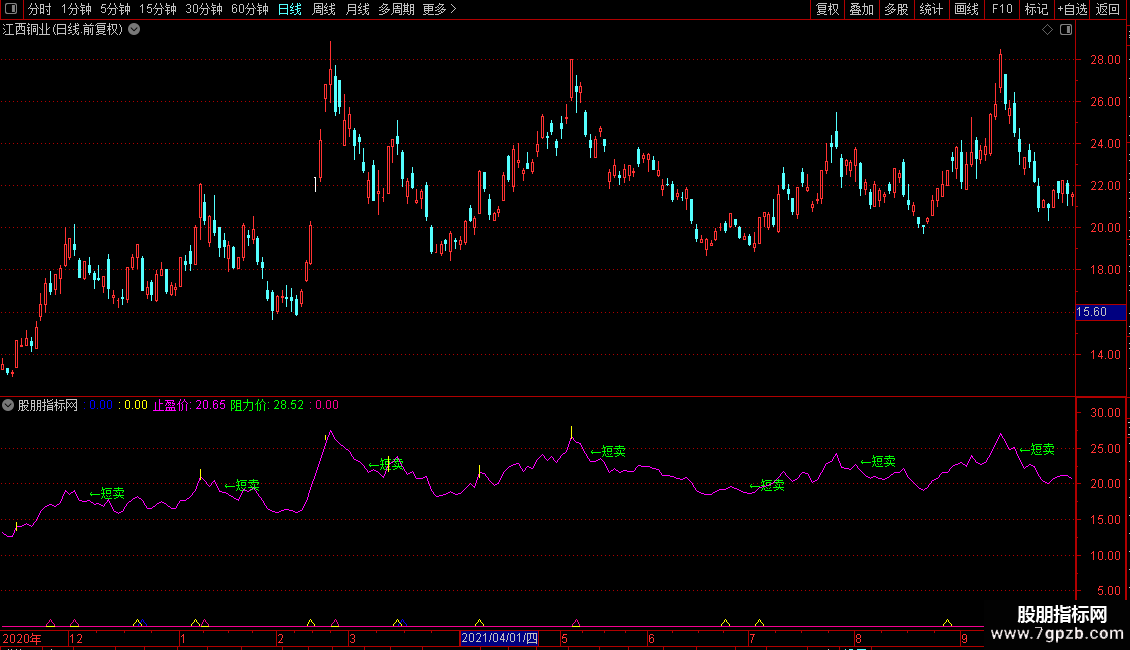Open the F10 company info button
Screen dimensions: 1130x650
[1002, 9]
